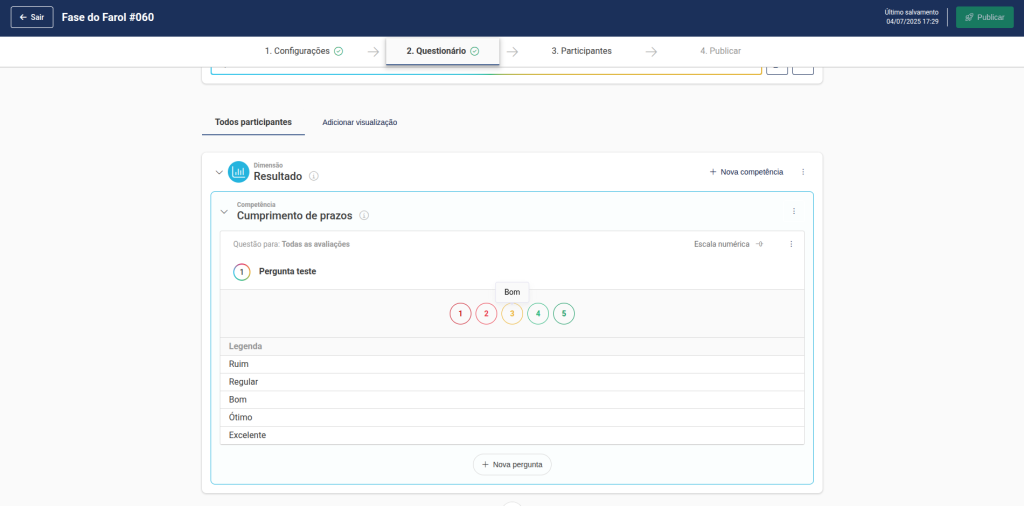This screenshot has width=1024, height=506.
Task: Click the Resultado dimension chart icon
Action: [x=238, y=172]
